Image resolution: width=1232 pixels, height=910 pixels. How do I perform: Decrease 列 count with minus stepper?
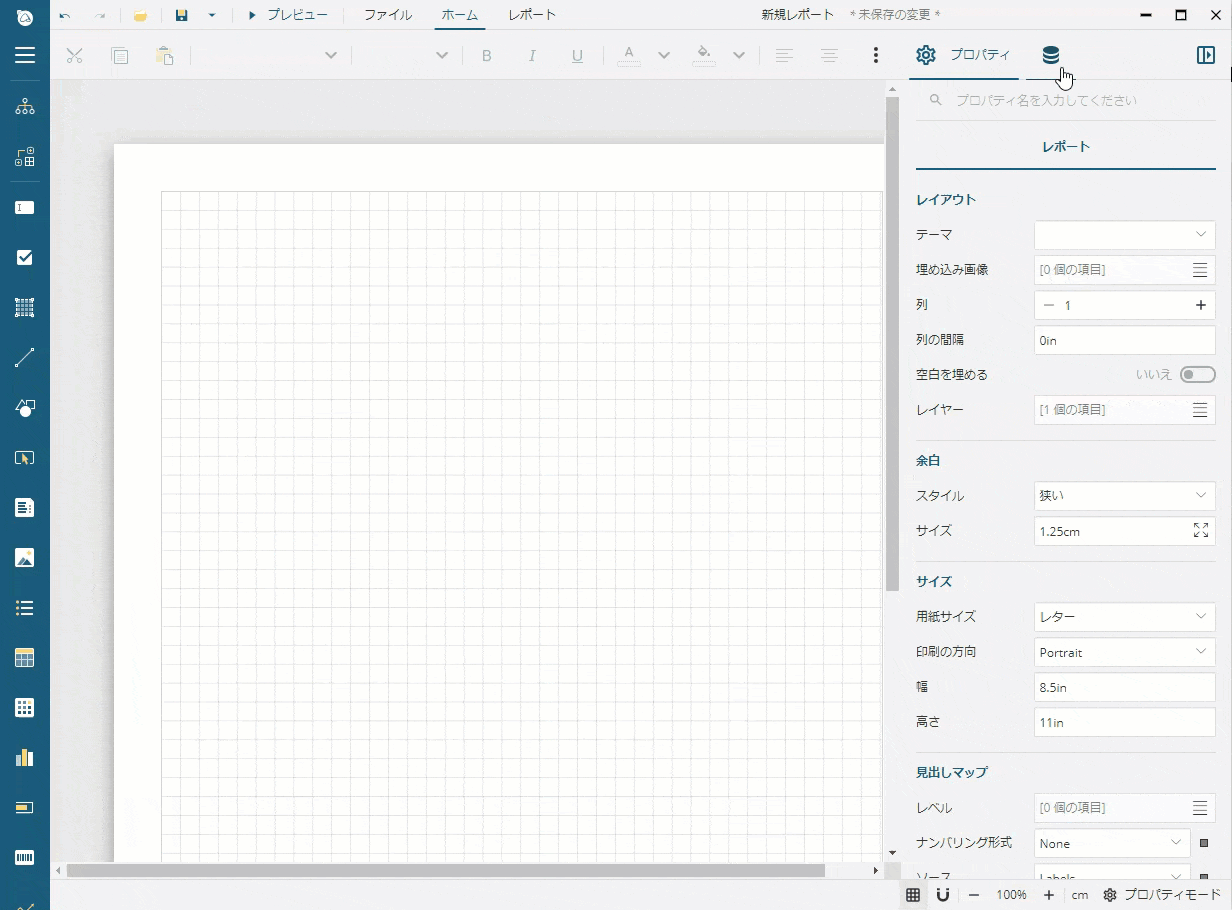coord(1048,305)
